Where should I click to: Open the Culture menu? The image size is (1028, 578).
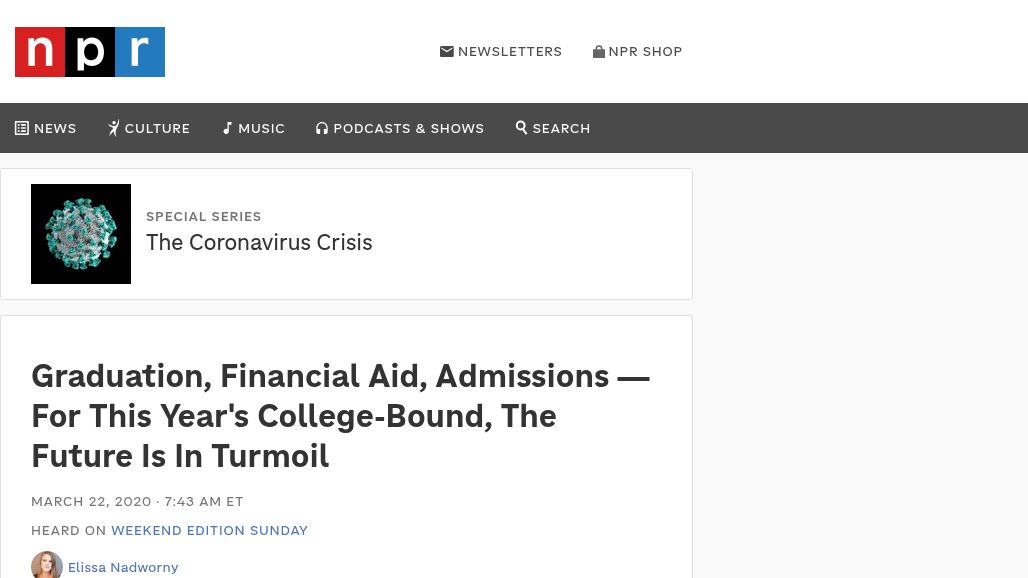pos(157,129)
